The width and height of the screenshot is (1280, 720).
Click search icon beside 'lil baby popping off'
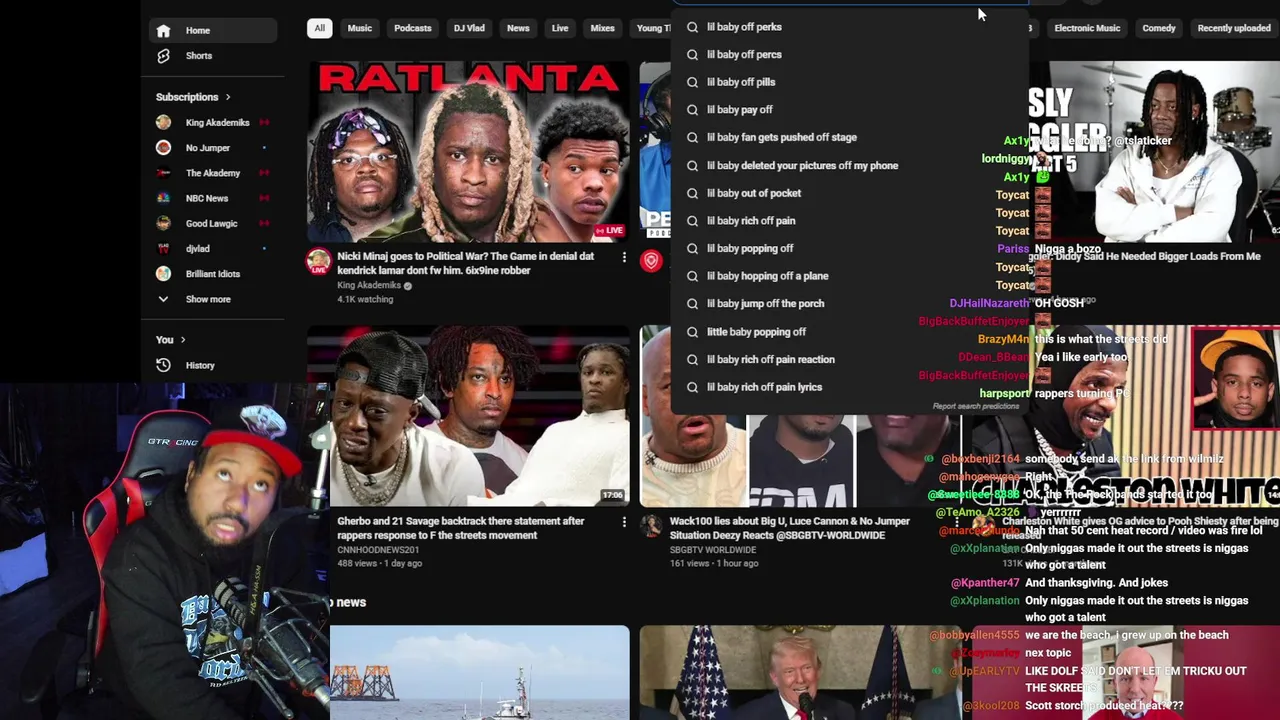(692, 248)
